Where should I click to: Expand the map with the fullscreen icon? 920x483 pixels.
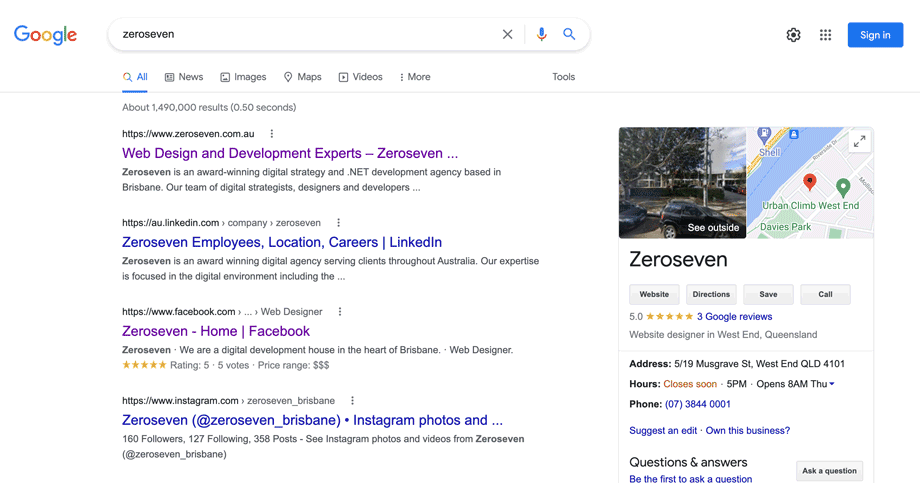point(859,142)
